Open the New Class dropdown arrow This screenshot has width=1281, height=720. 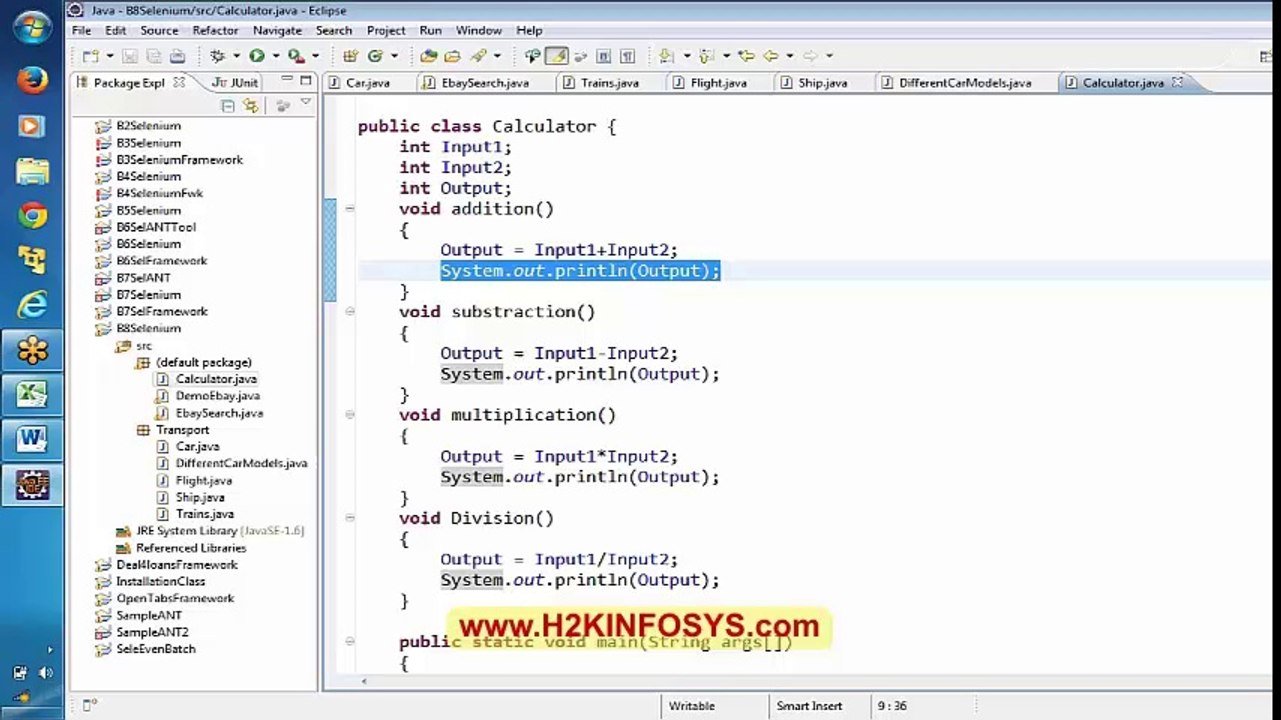click(394, 56)
